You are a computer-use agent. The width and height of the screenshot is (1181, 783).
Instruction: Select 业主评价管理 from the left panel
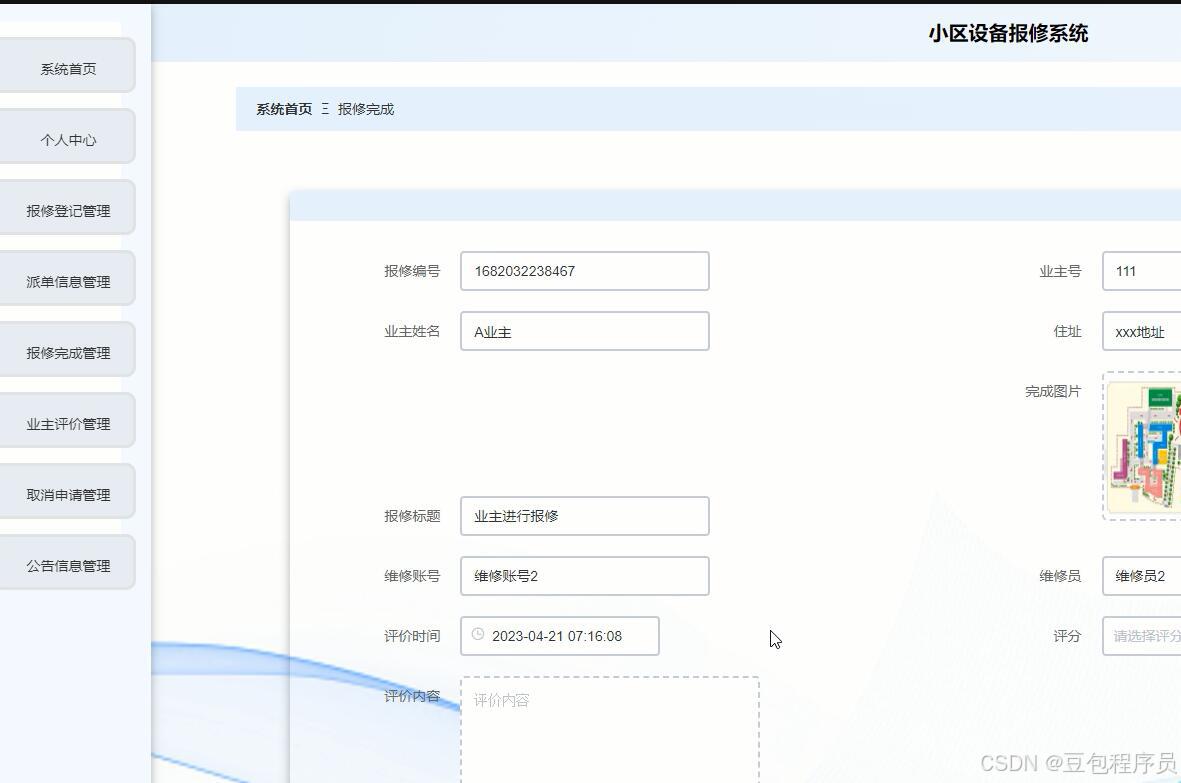click(x=67, y=420)
